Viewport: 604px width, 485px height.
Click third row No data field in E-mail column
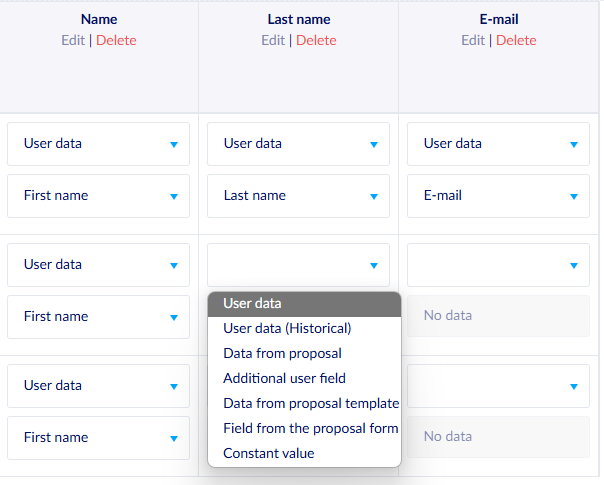pos(498,437)
